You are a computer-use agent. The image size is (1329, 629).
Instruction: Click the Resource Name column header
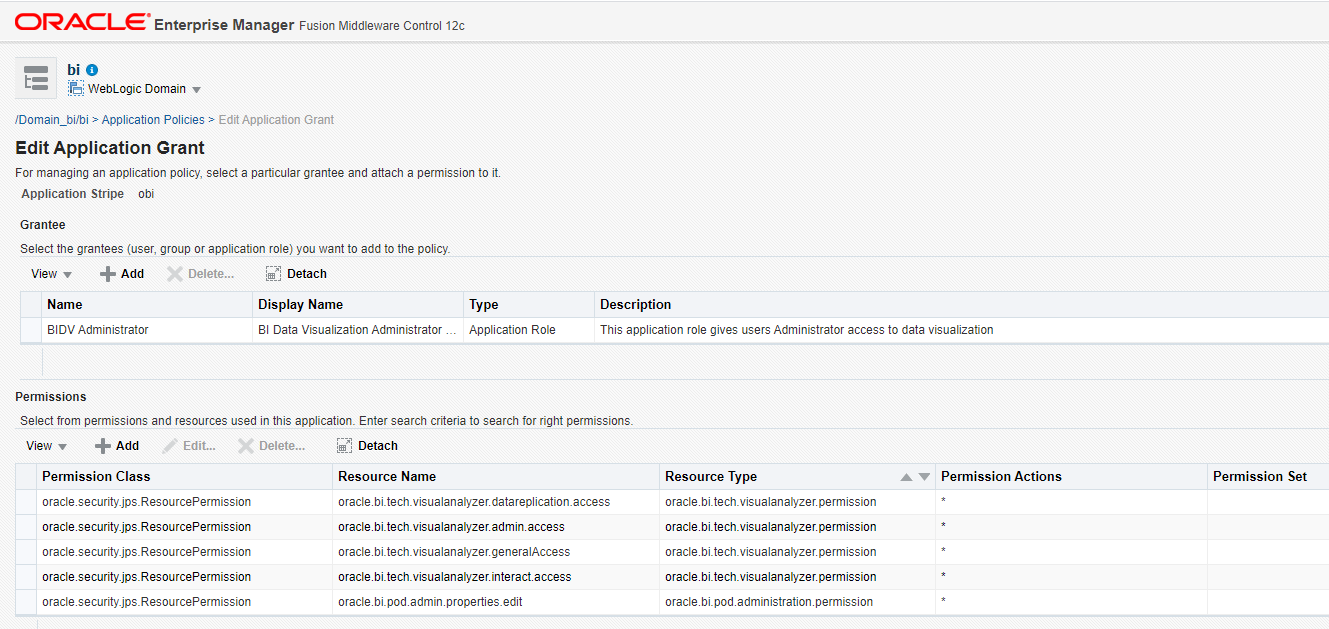[x=496, y=477]
